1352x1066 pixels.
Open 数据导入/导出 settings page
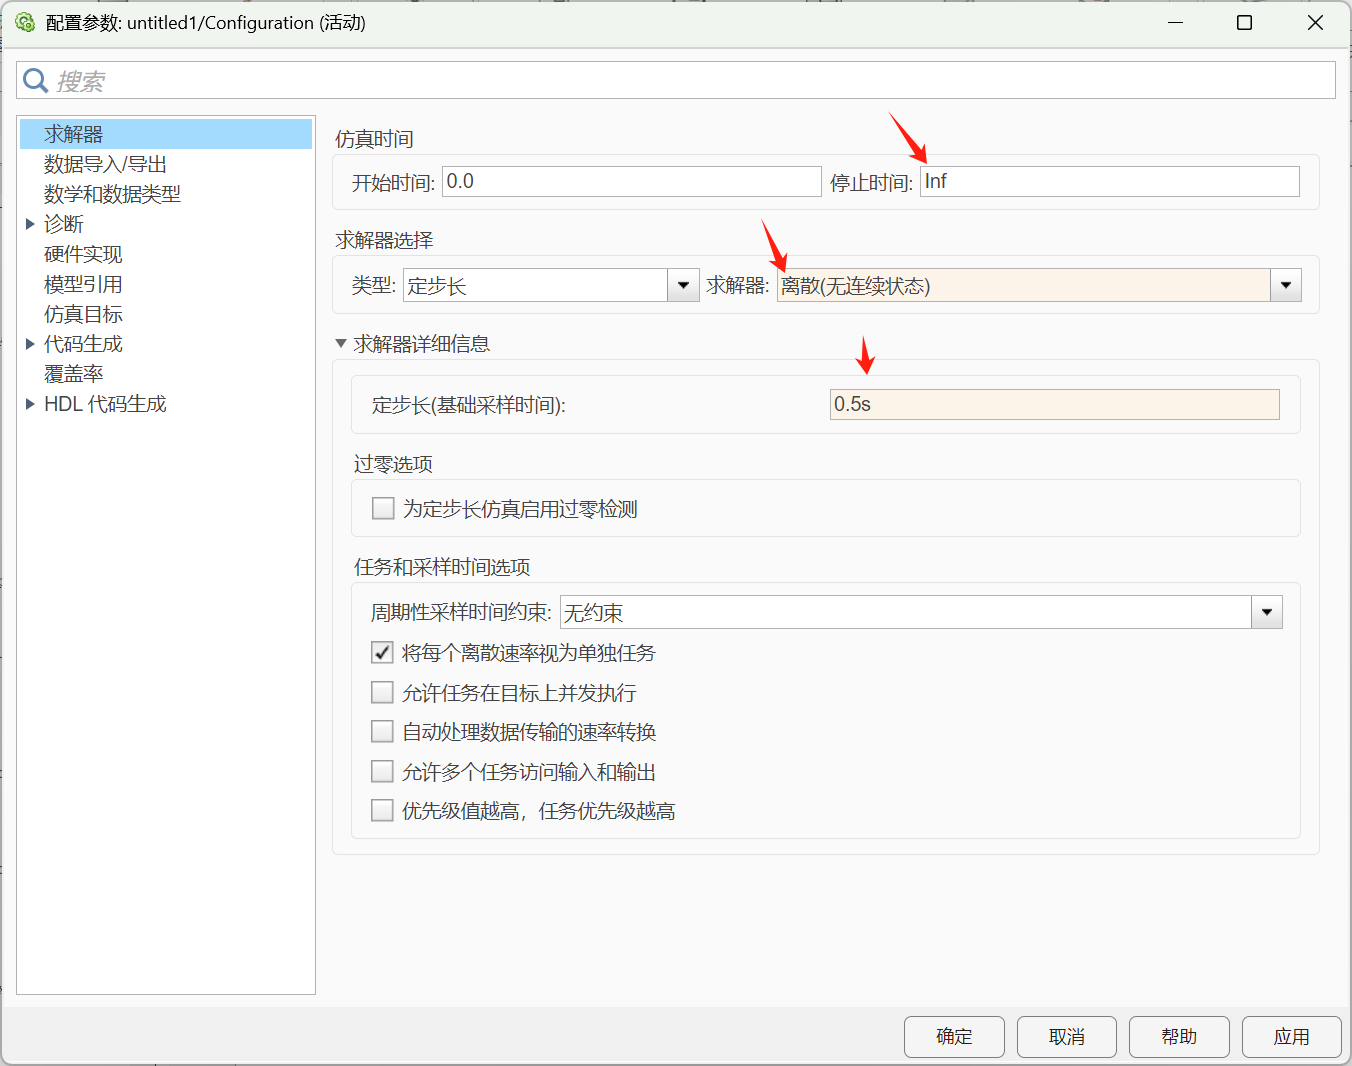105,164
